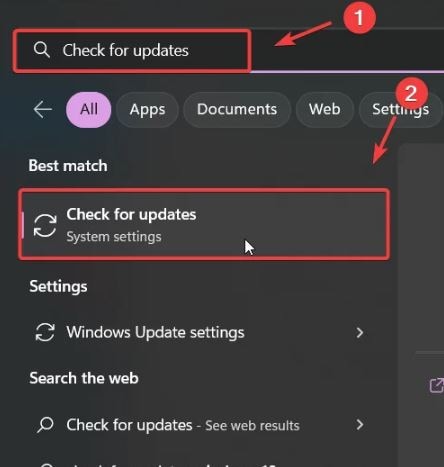This screenshot has height=467, width=444.
Task: Click the red circle labeled 1
Action: pyautogui.click(x=359, y=17)
